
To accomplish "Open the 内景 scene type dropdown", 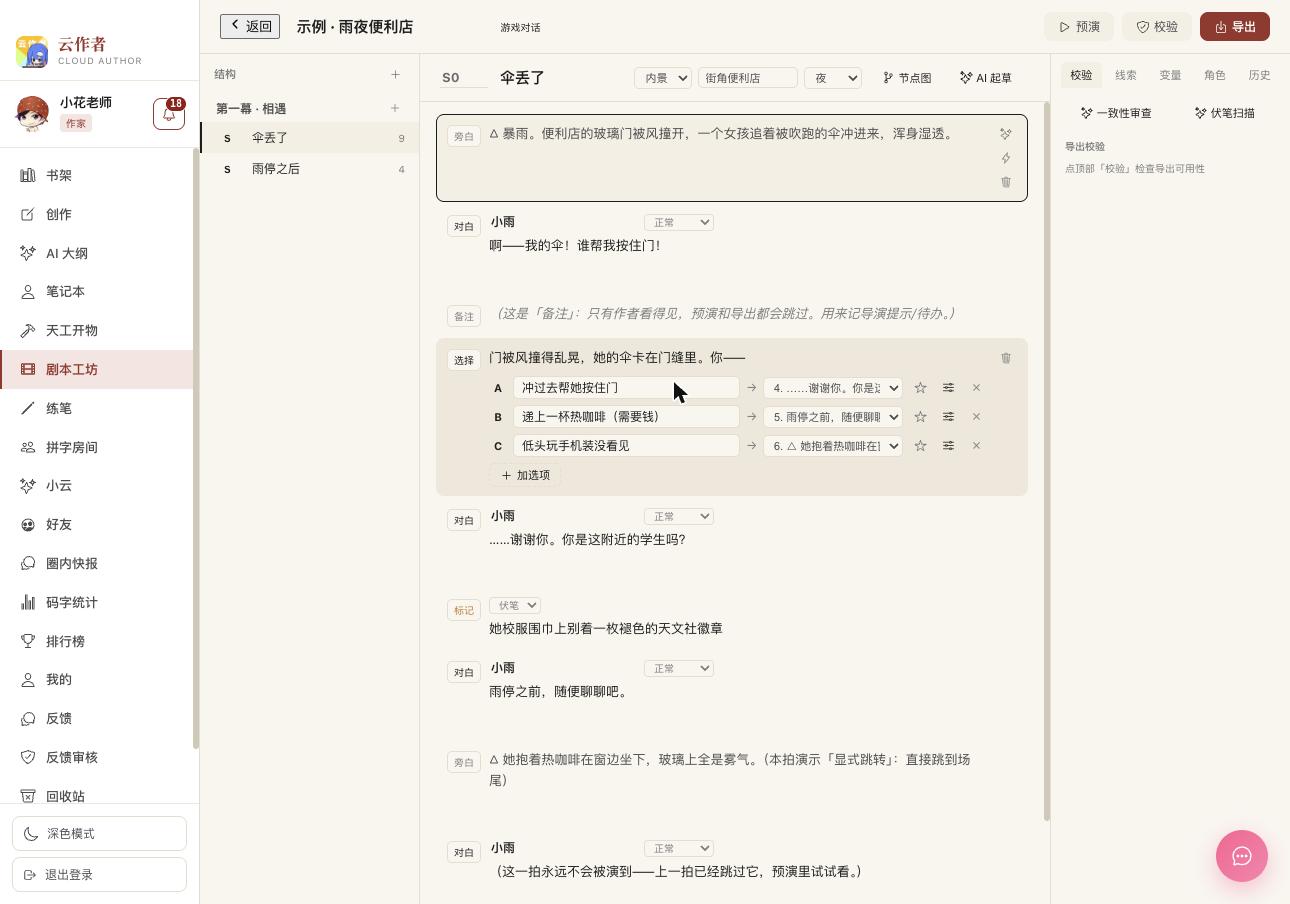I will (x=663, y=77).
